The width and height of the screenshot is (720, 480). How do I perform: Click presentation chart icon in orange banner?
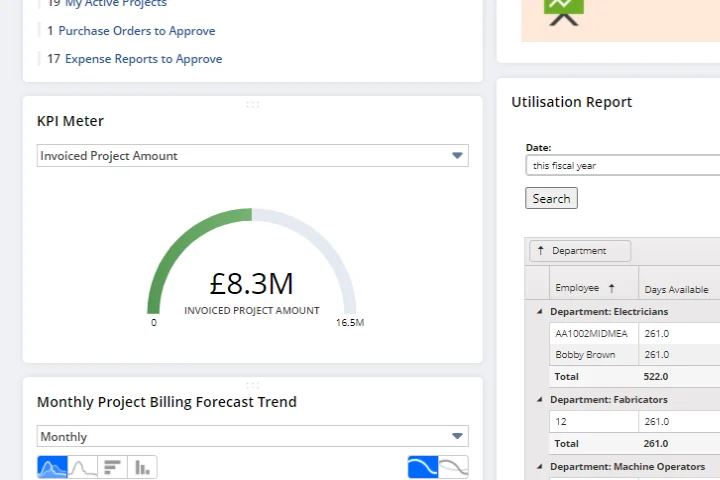click(x=563, y=11)
